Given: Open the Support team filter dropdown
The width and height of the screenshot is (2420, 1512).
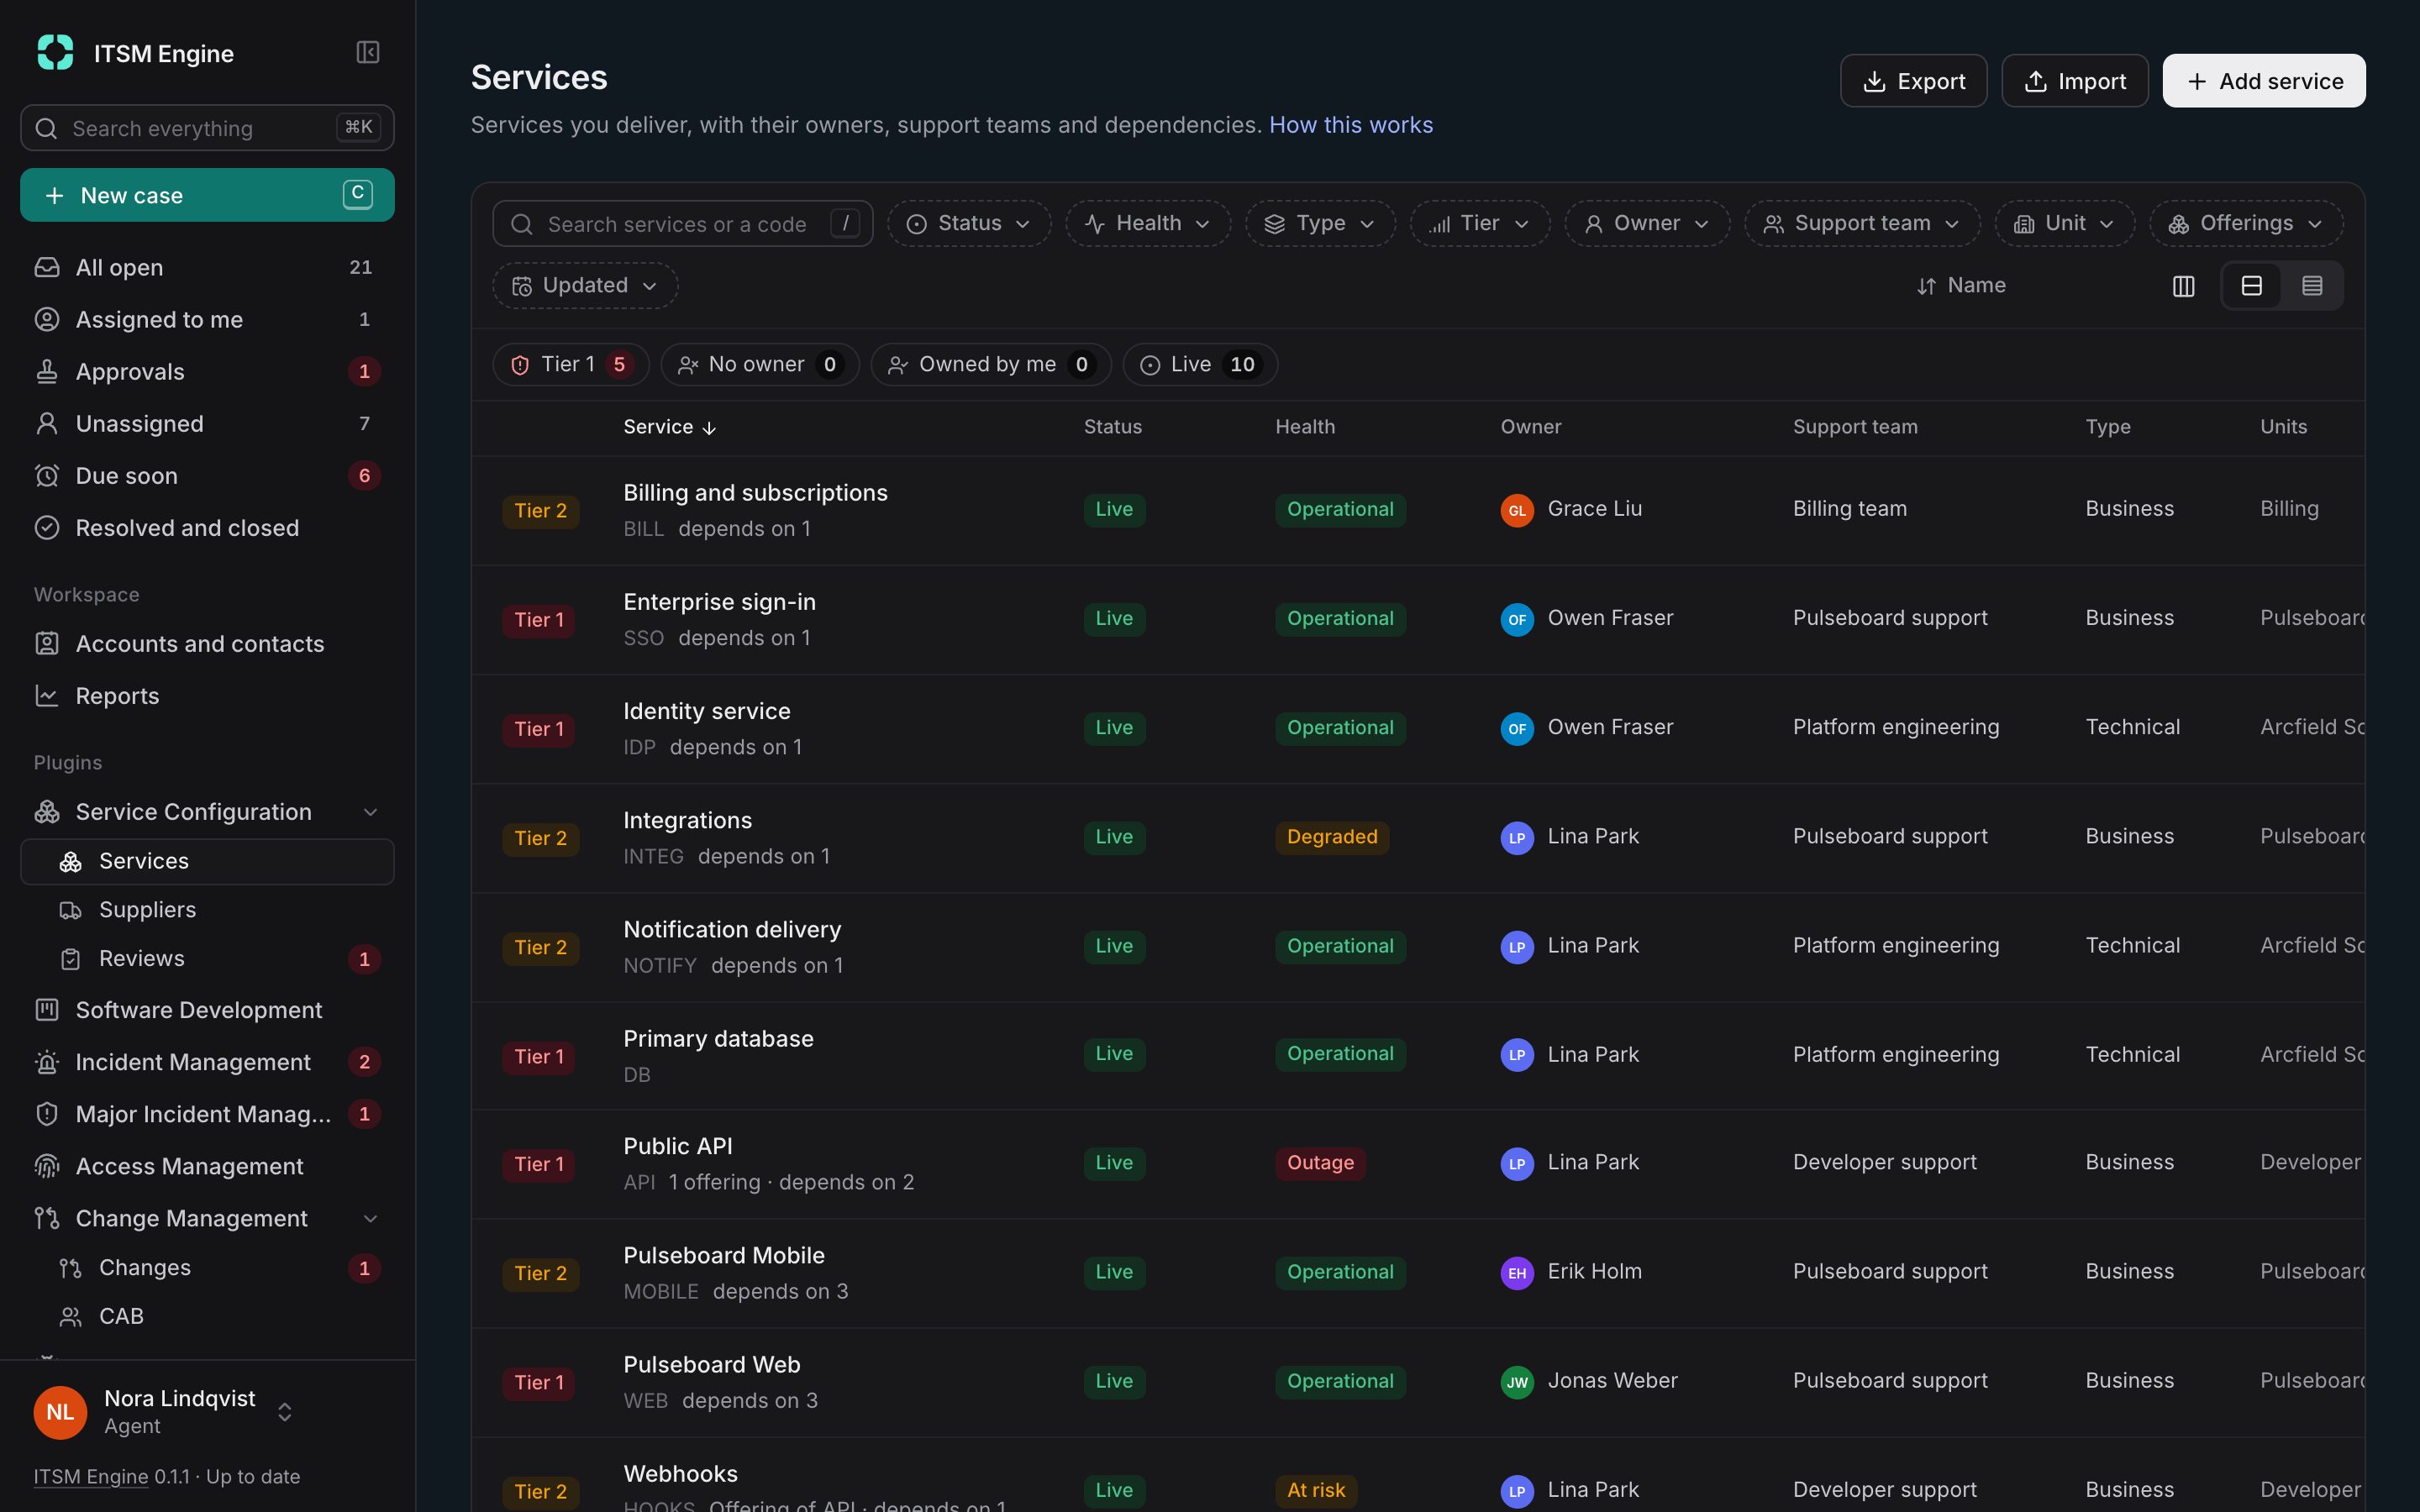Looking at the screenshot, I should point(1862,223).
